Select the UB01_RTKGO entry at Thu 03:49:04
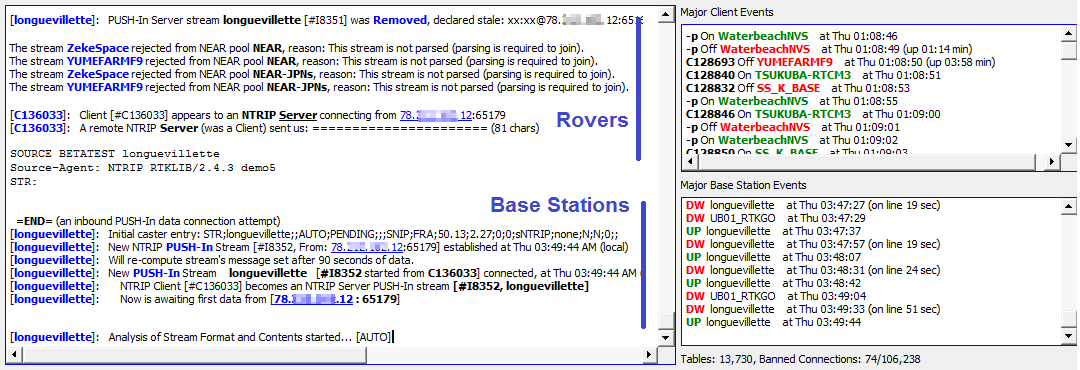This screenshot has width=1080, height=370. (x=742, y=296)
